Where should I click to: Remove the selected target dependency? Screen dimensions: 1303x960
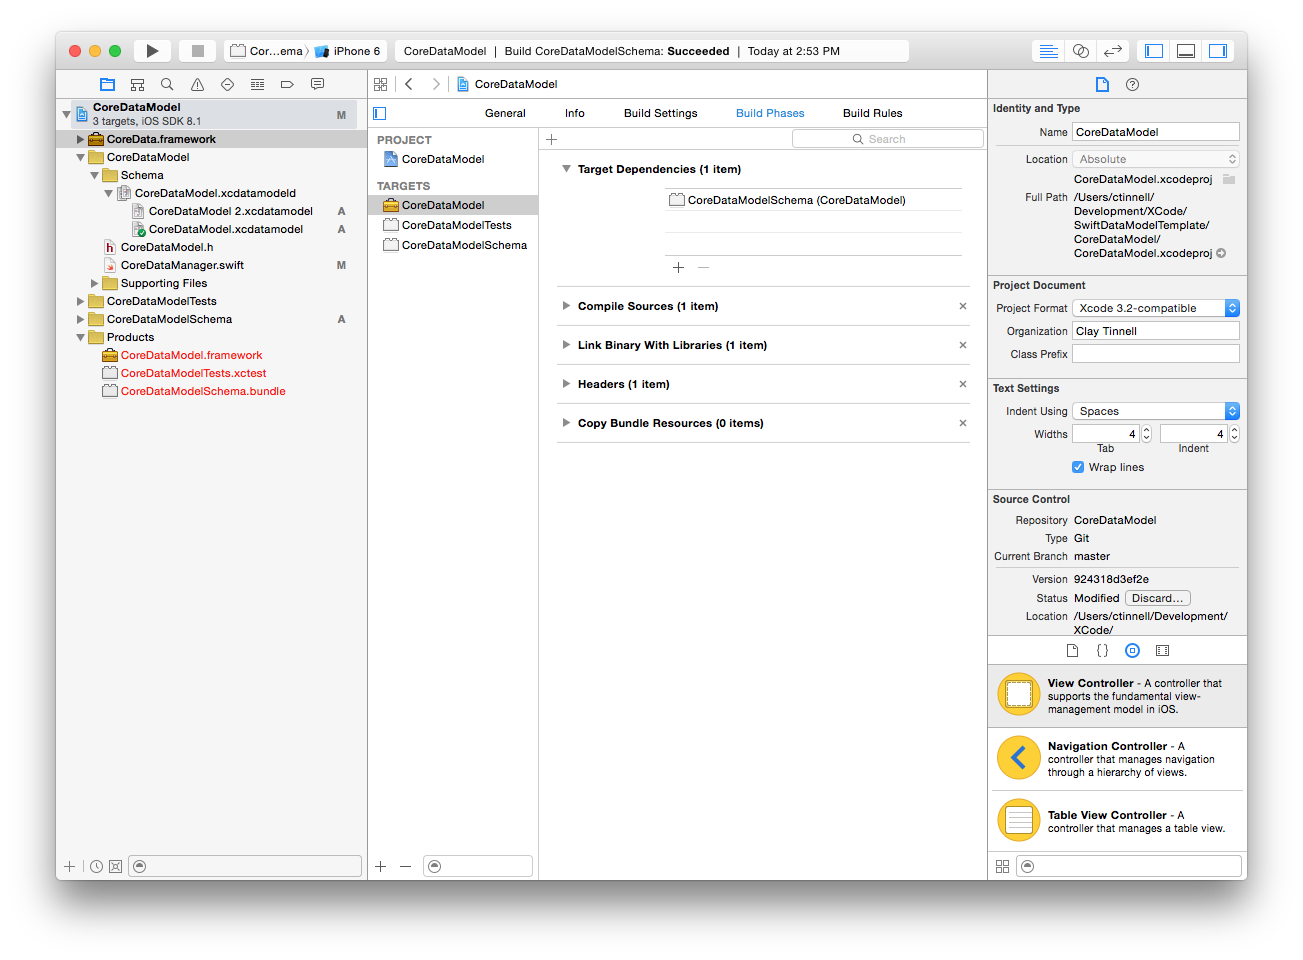pyautogui.click(x=703, y=268)
